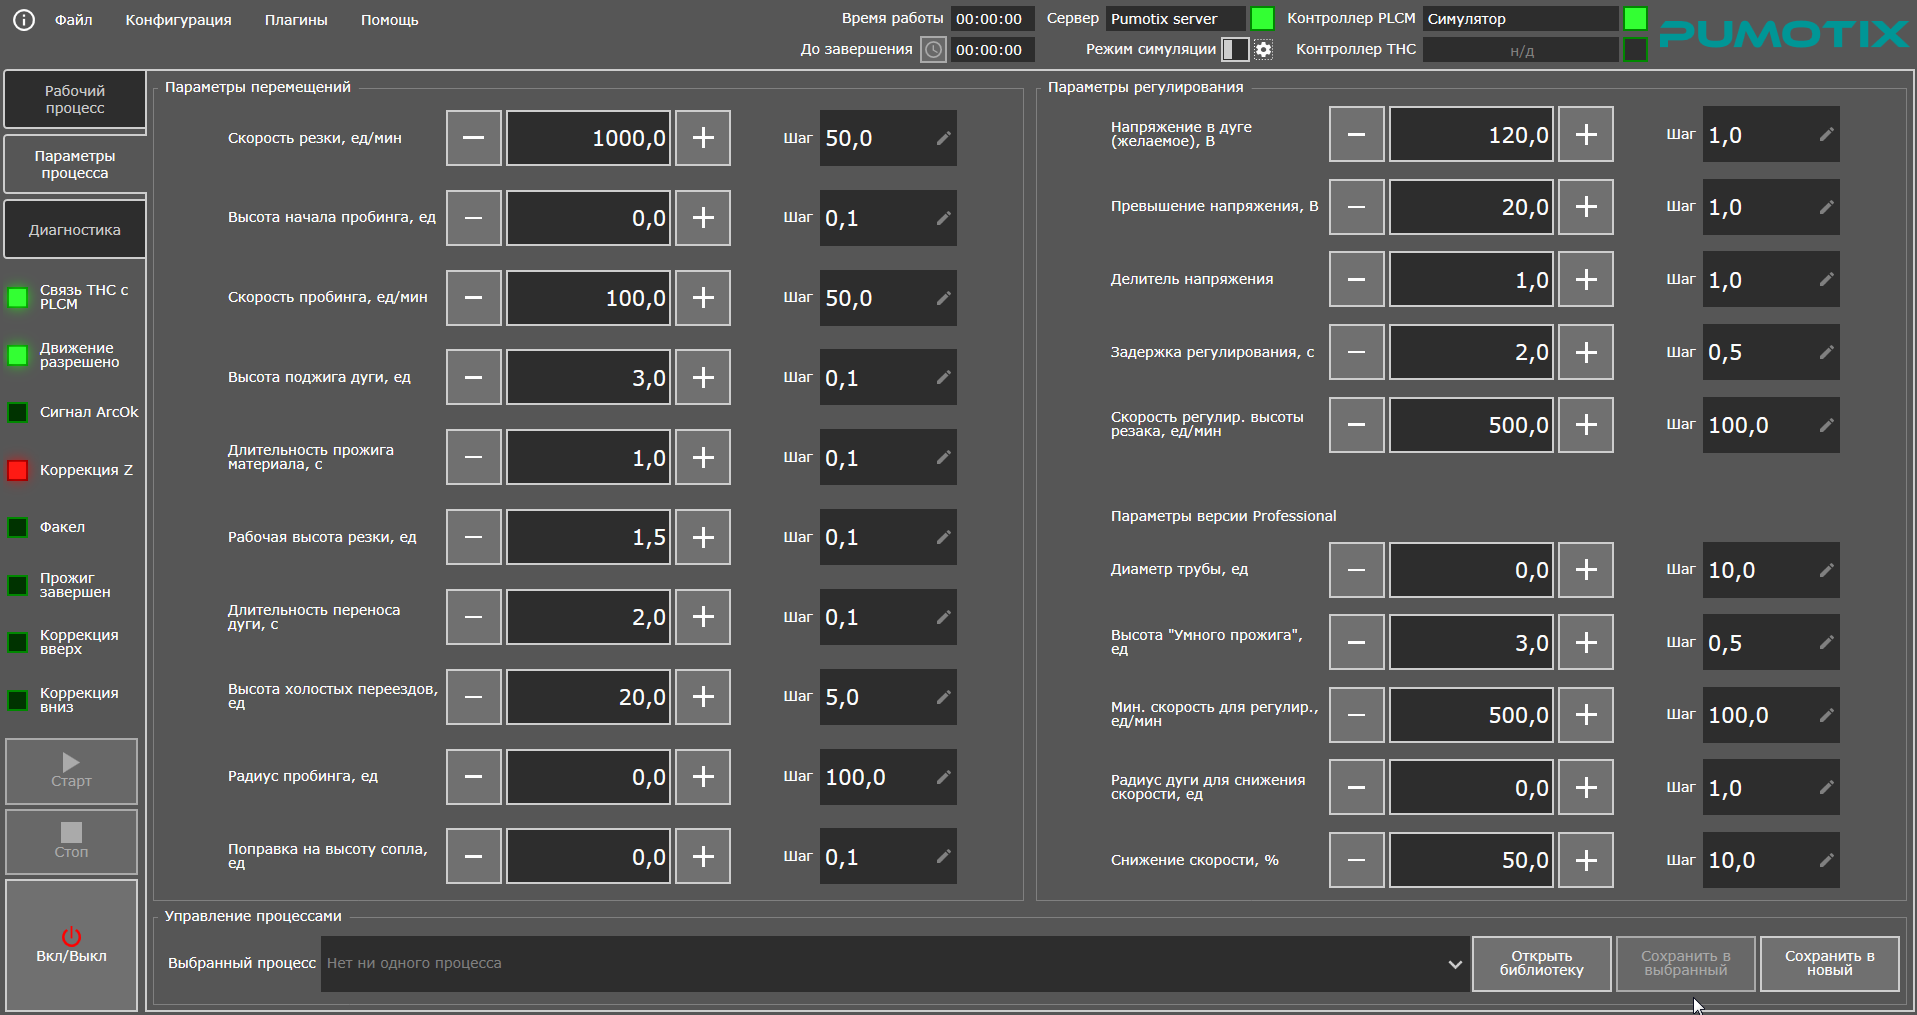The width and height of the screenshot is (1917, 1015).
Task: Increase Скорость резки with plus button
Action: (x=703, y=138)
